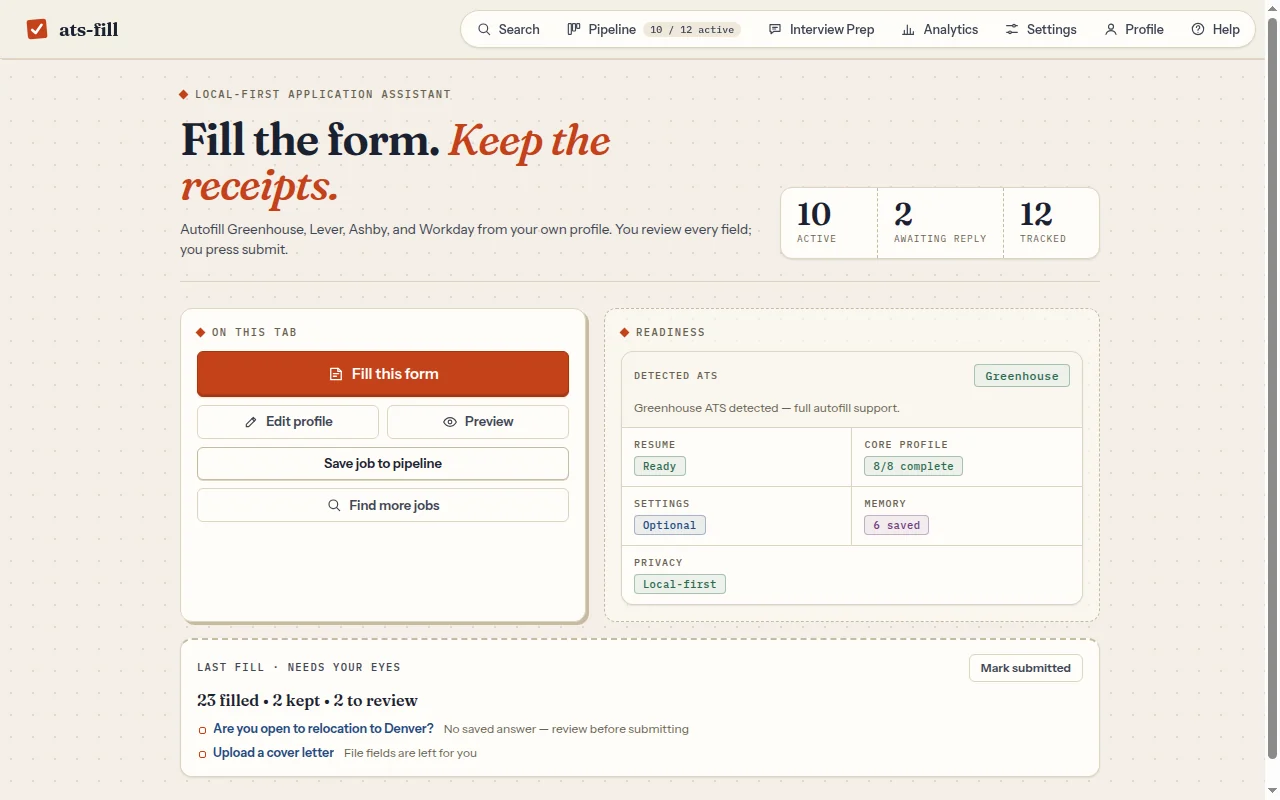
Task: Click the ats-fill red checkmark logo
Action: [x=37, y=29]
